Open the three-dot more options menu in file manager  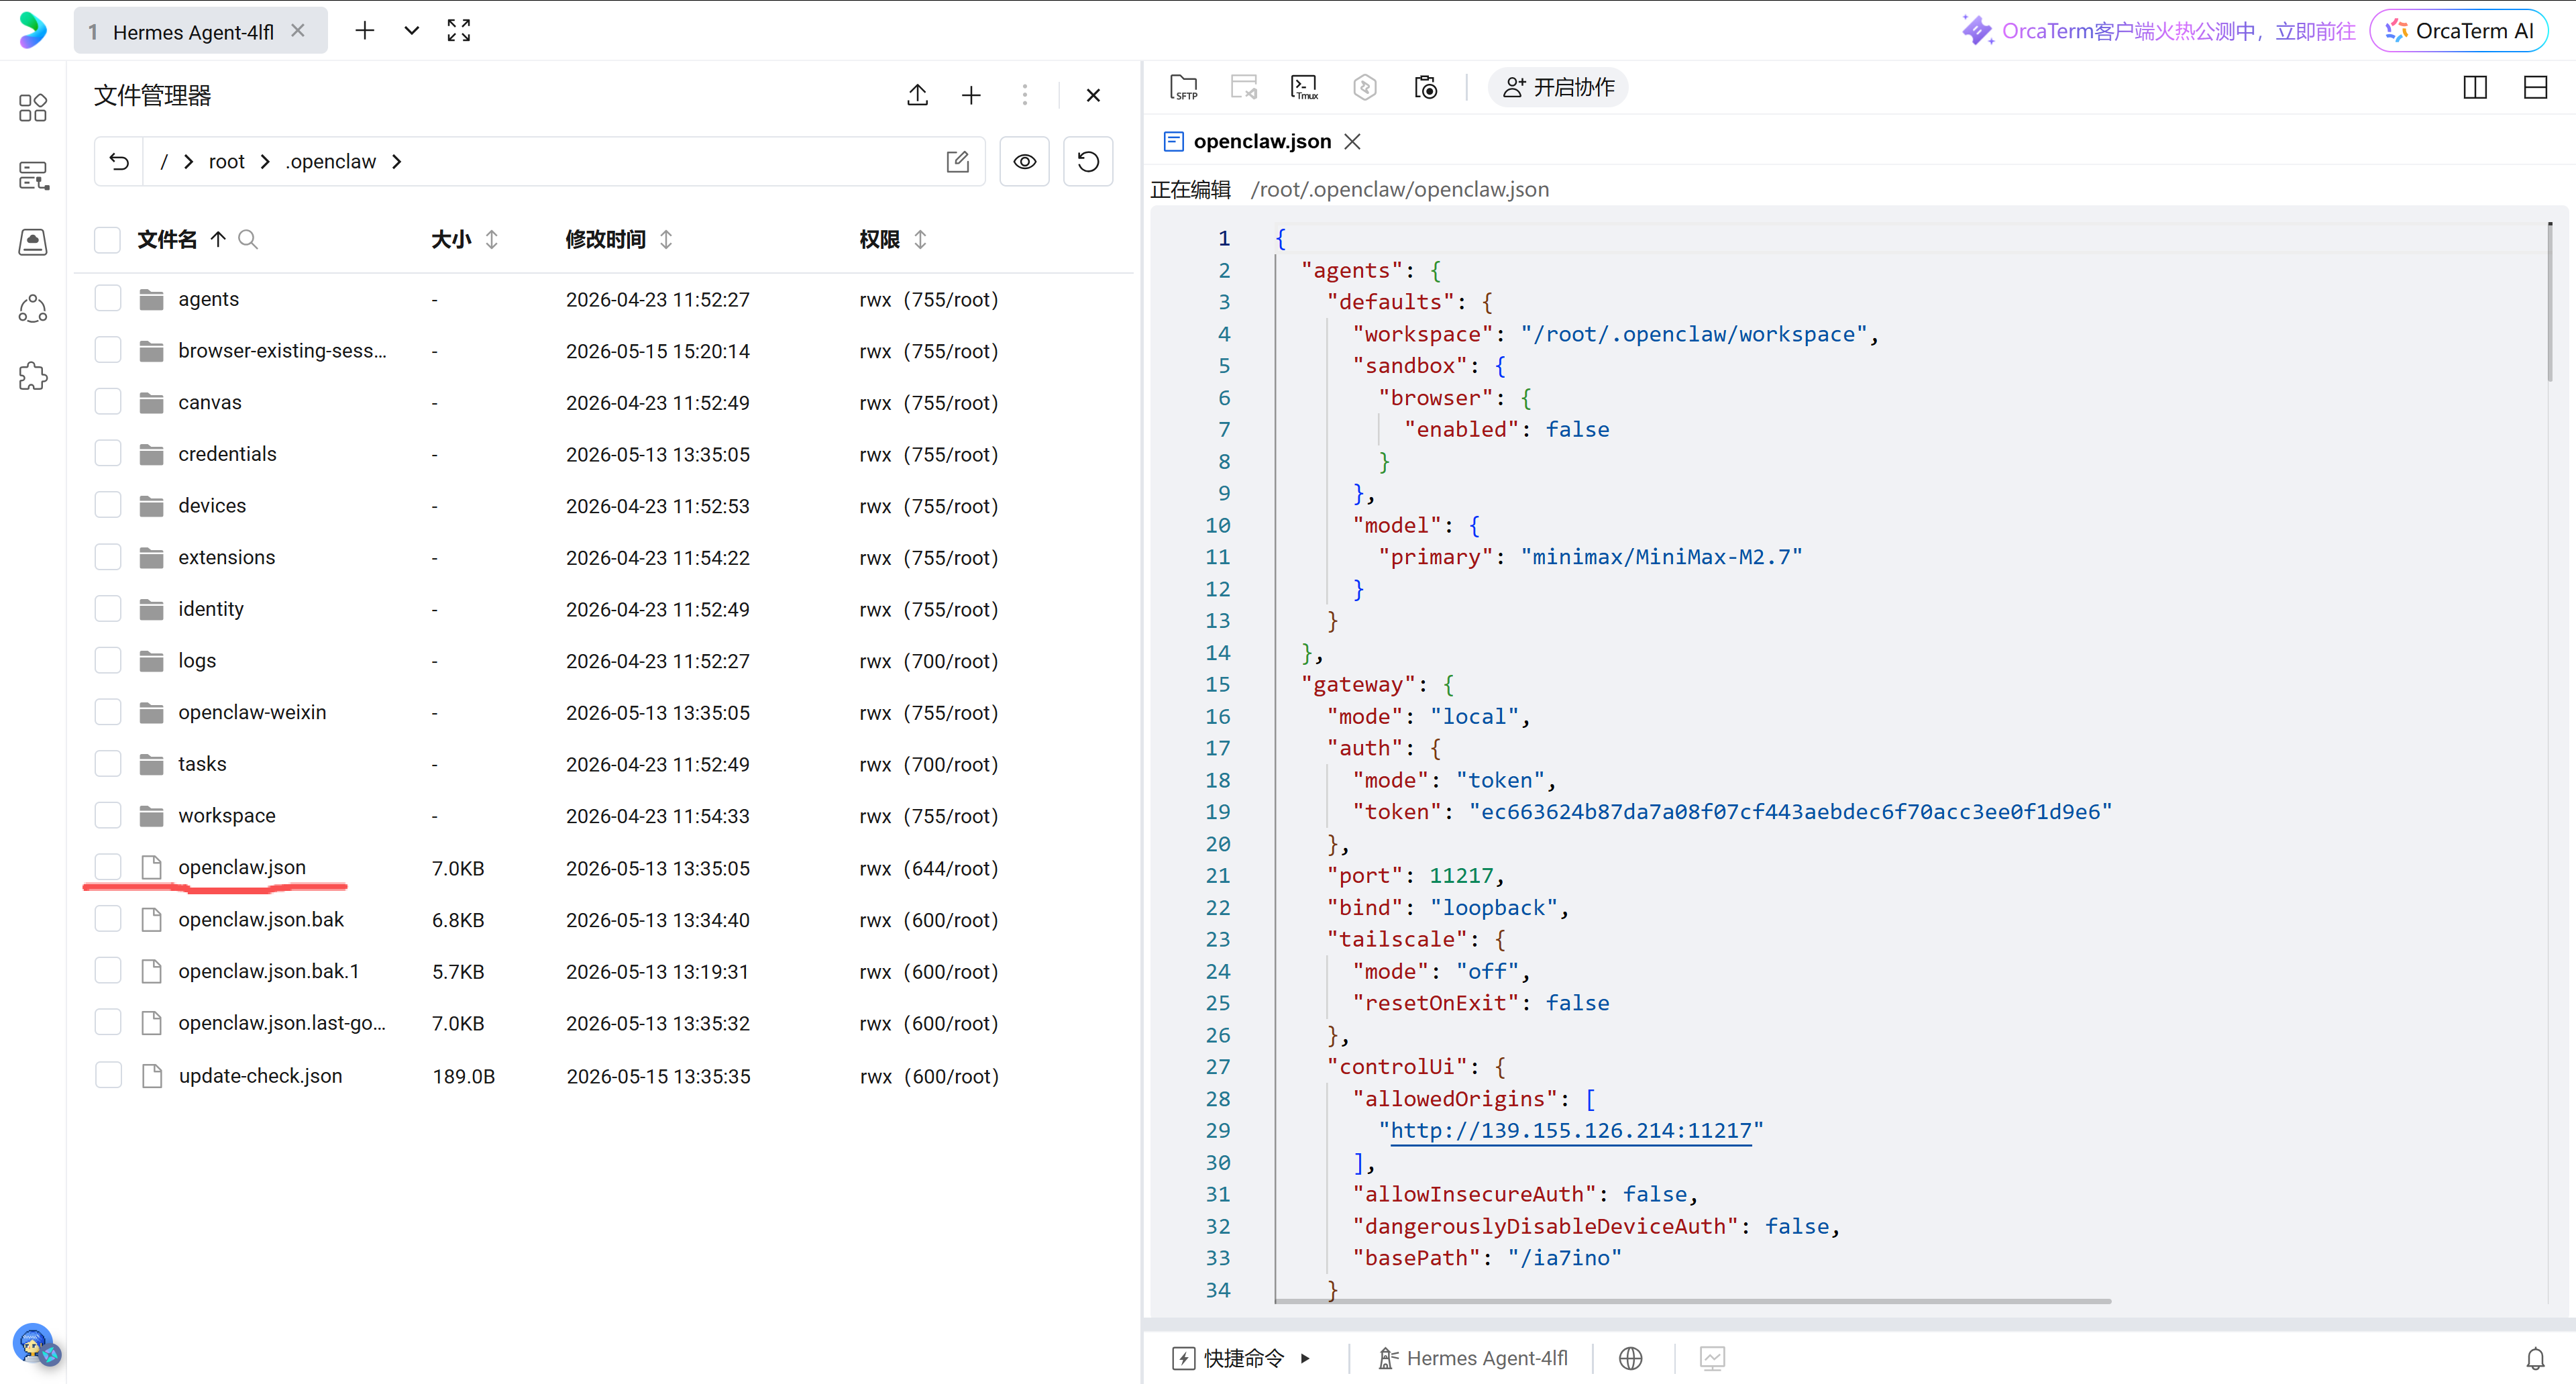click(1024, 95)
